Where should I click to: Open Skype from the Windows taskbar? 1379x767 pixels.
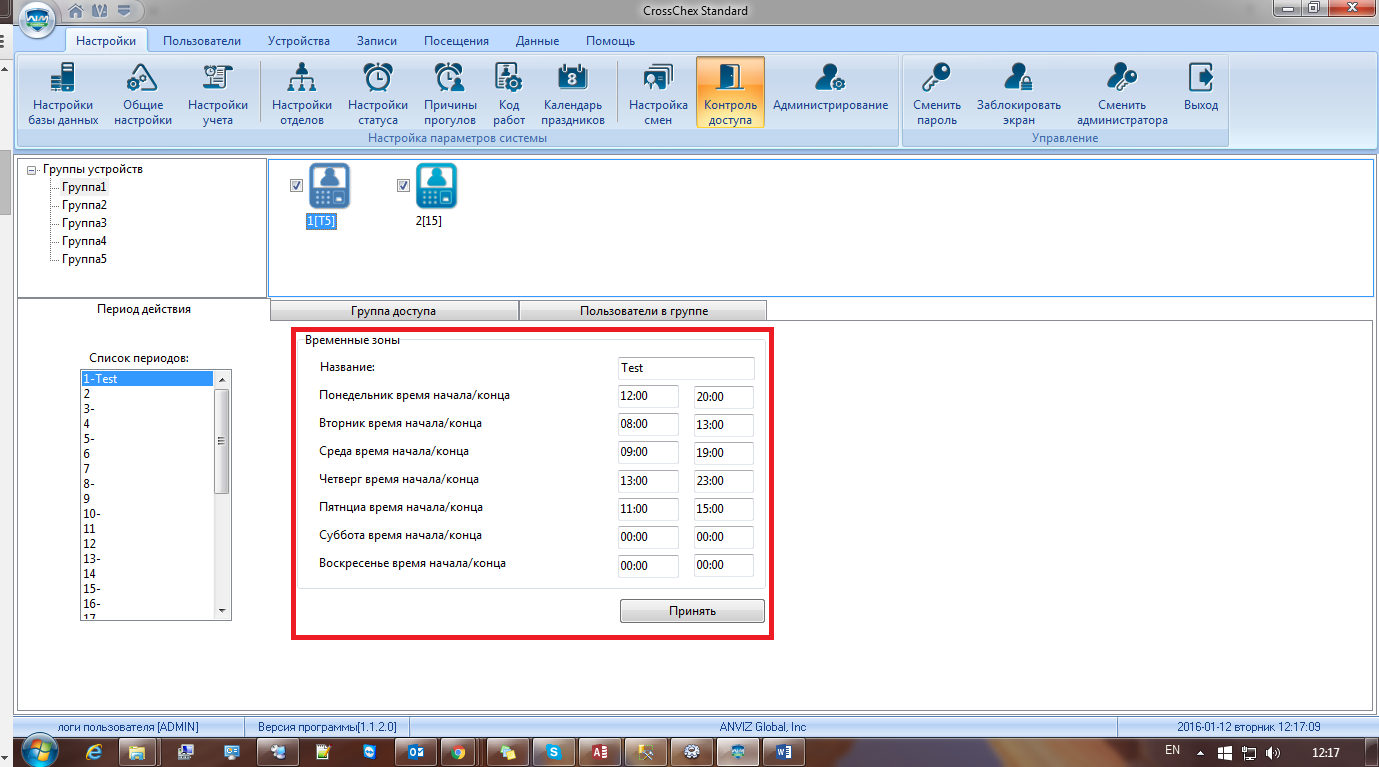pyautogui.click(x=554, y=751)
